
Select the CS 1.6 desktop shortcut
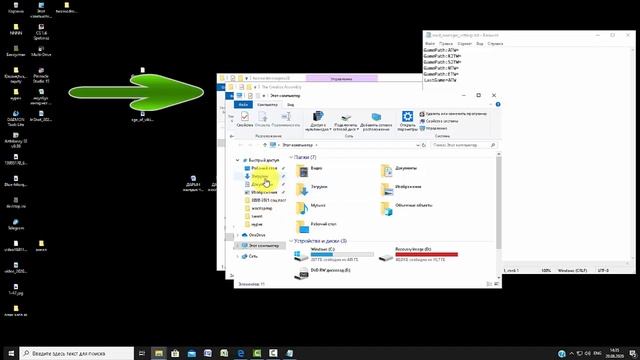[x=41, y=32]
